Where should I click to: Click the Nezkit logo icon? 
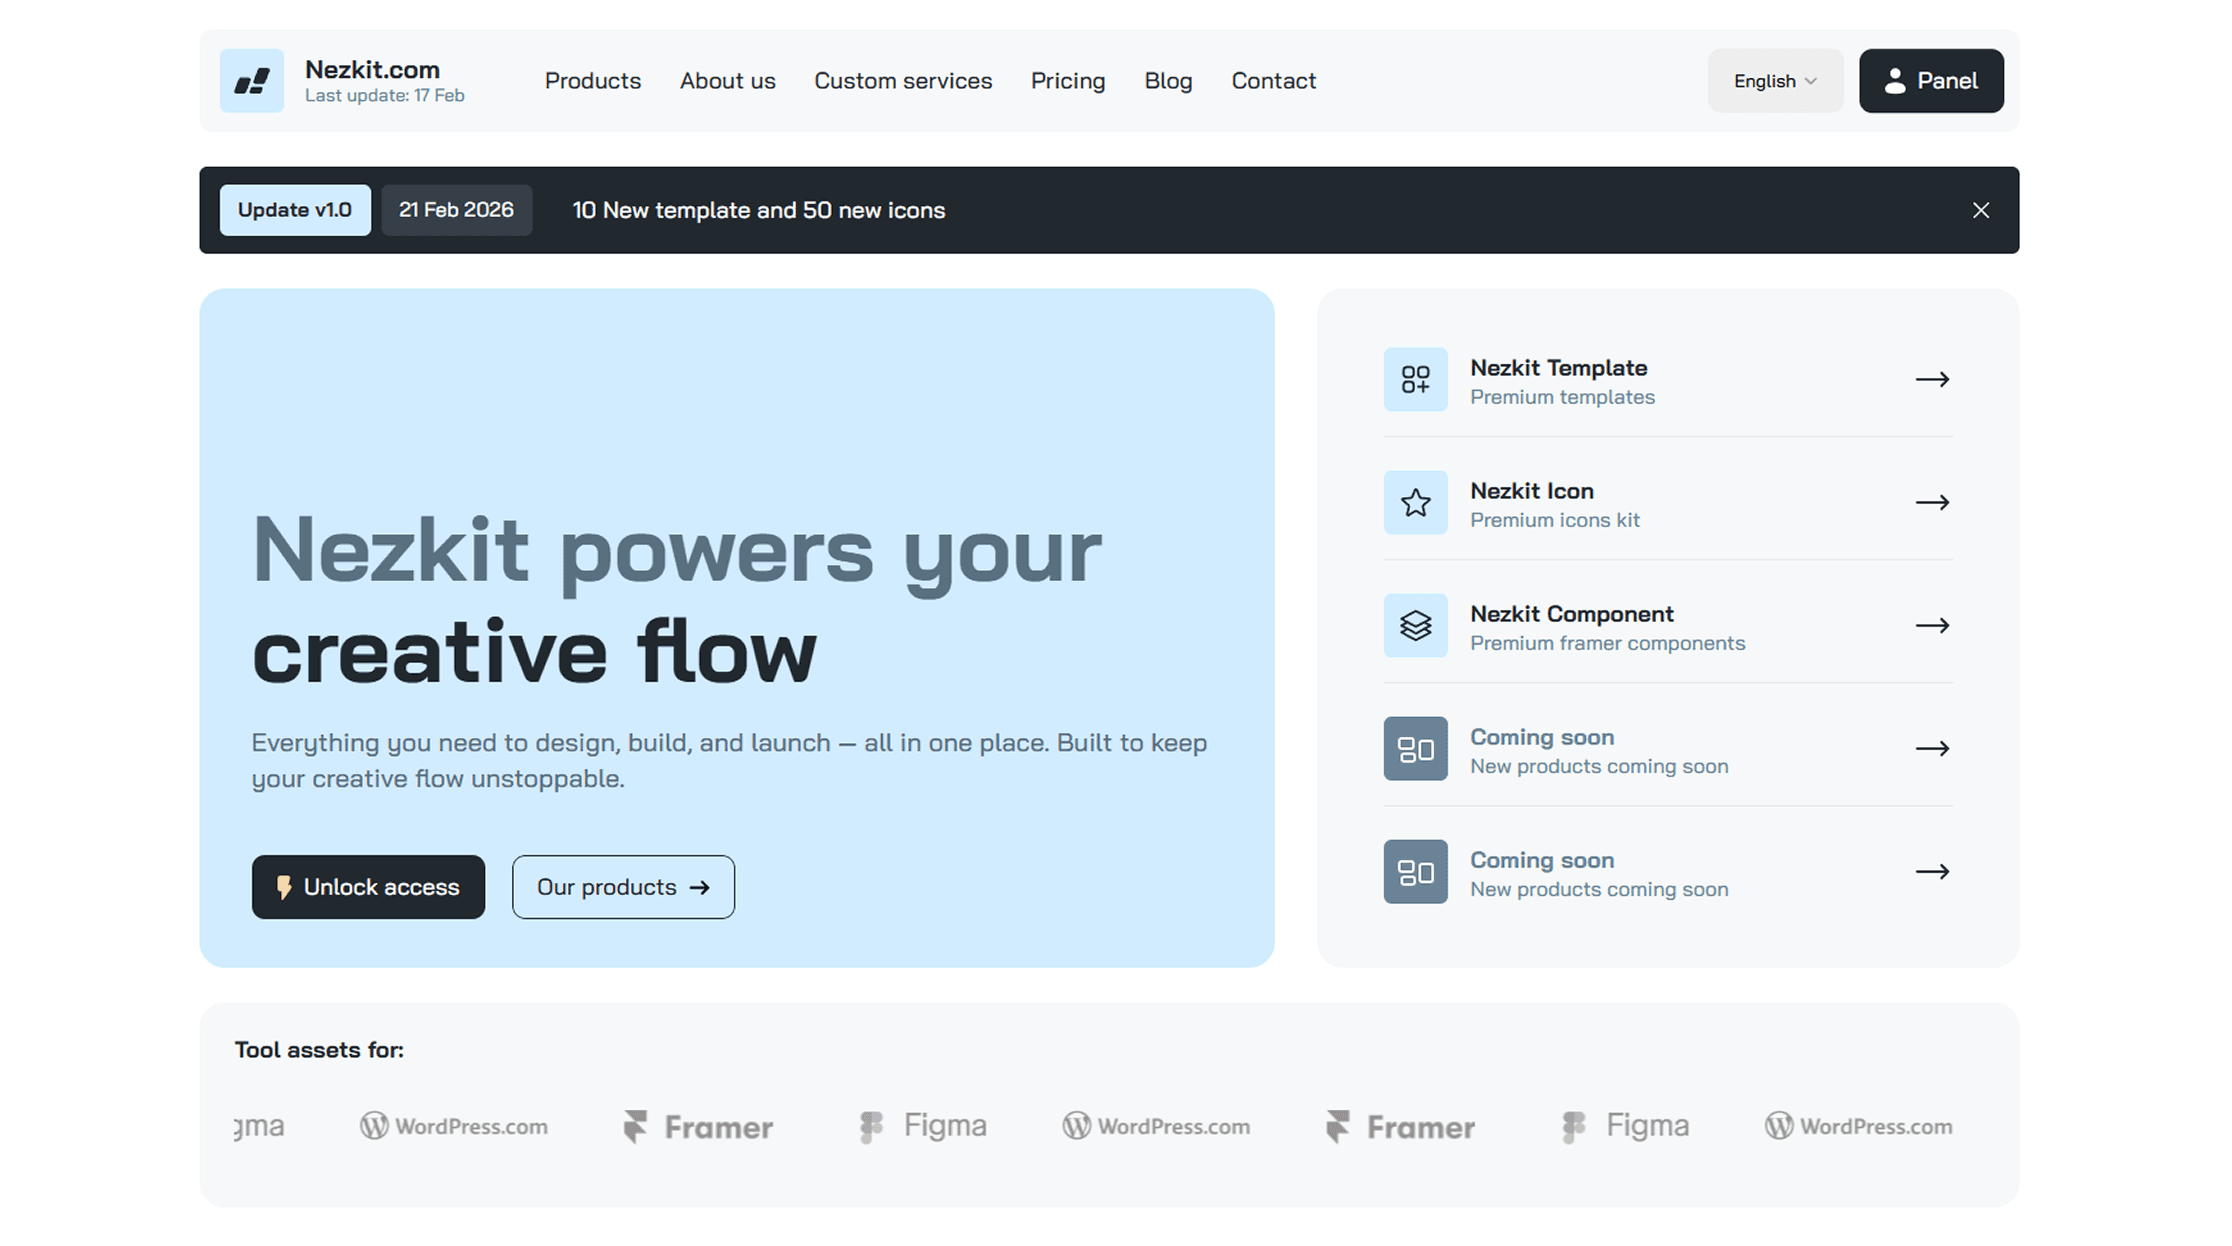pyautogui.click(x=251, y=81)
